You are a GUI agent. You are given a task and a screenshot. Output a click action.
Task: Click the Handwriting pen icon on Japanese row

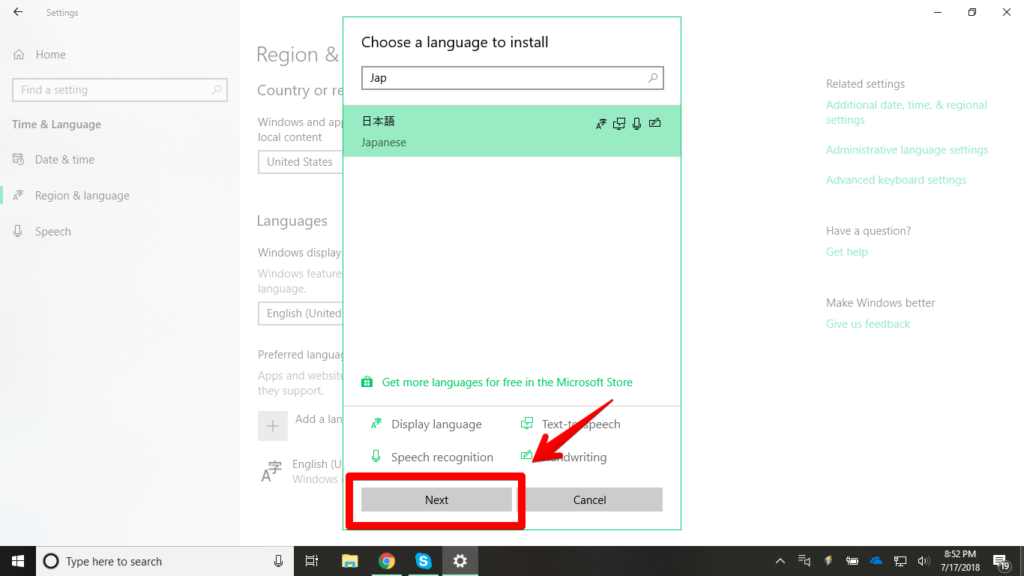pos(655,124)
